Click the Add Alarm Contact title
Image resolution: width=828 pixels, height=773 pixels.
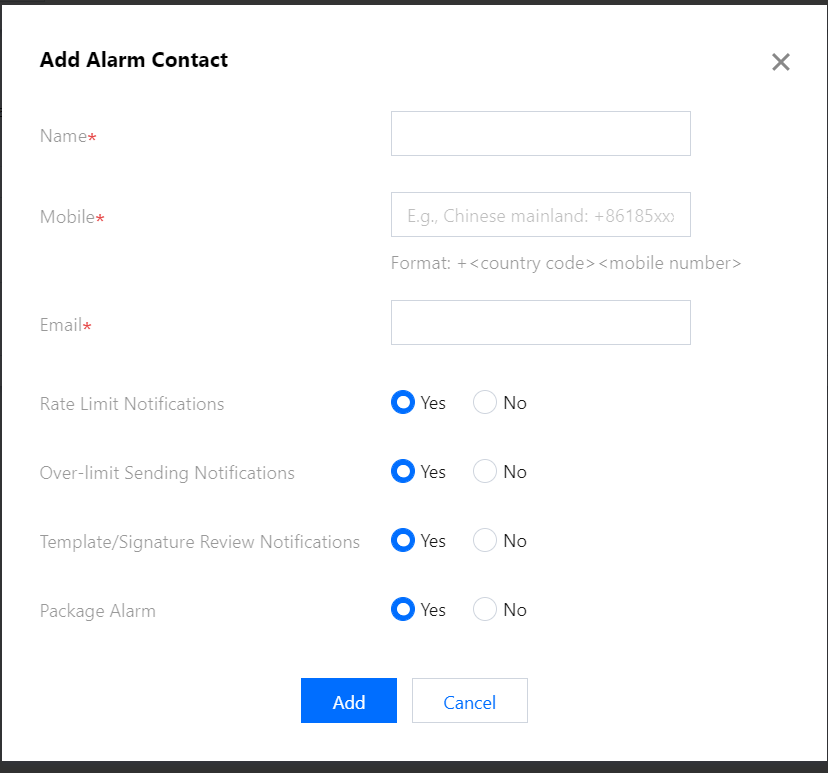(x=134, y=60)
